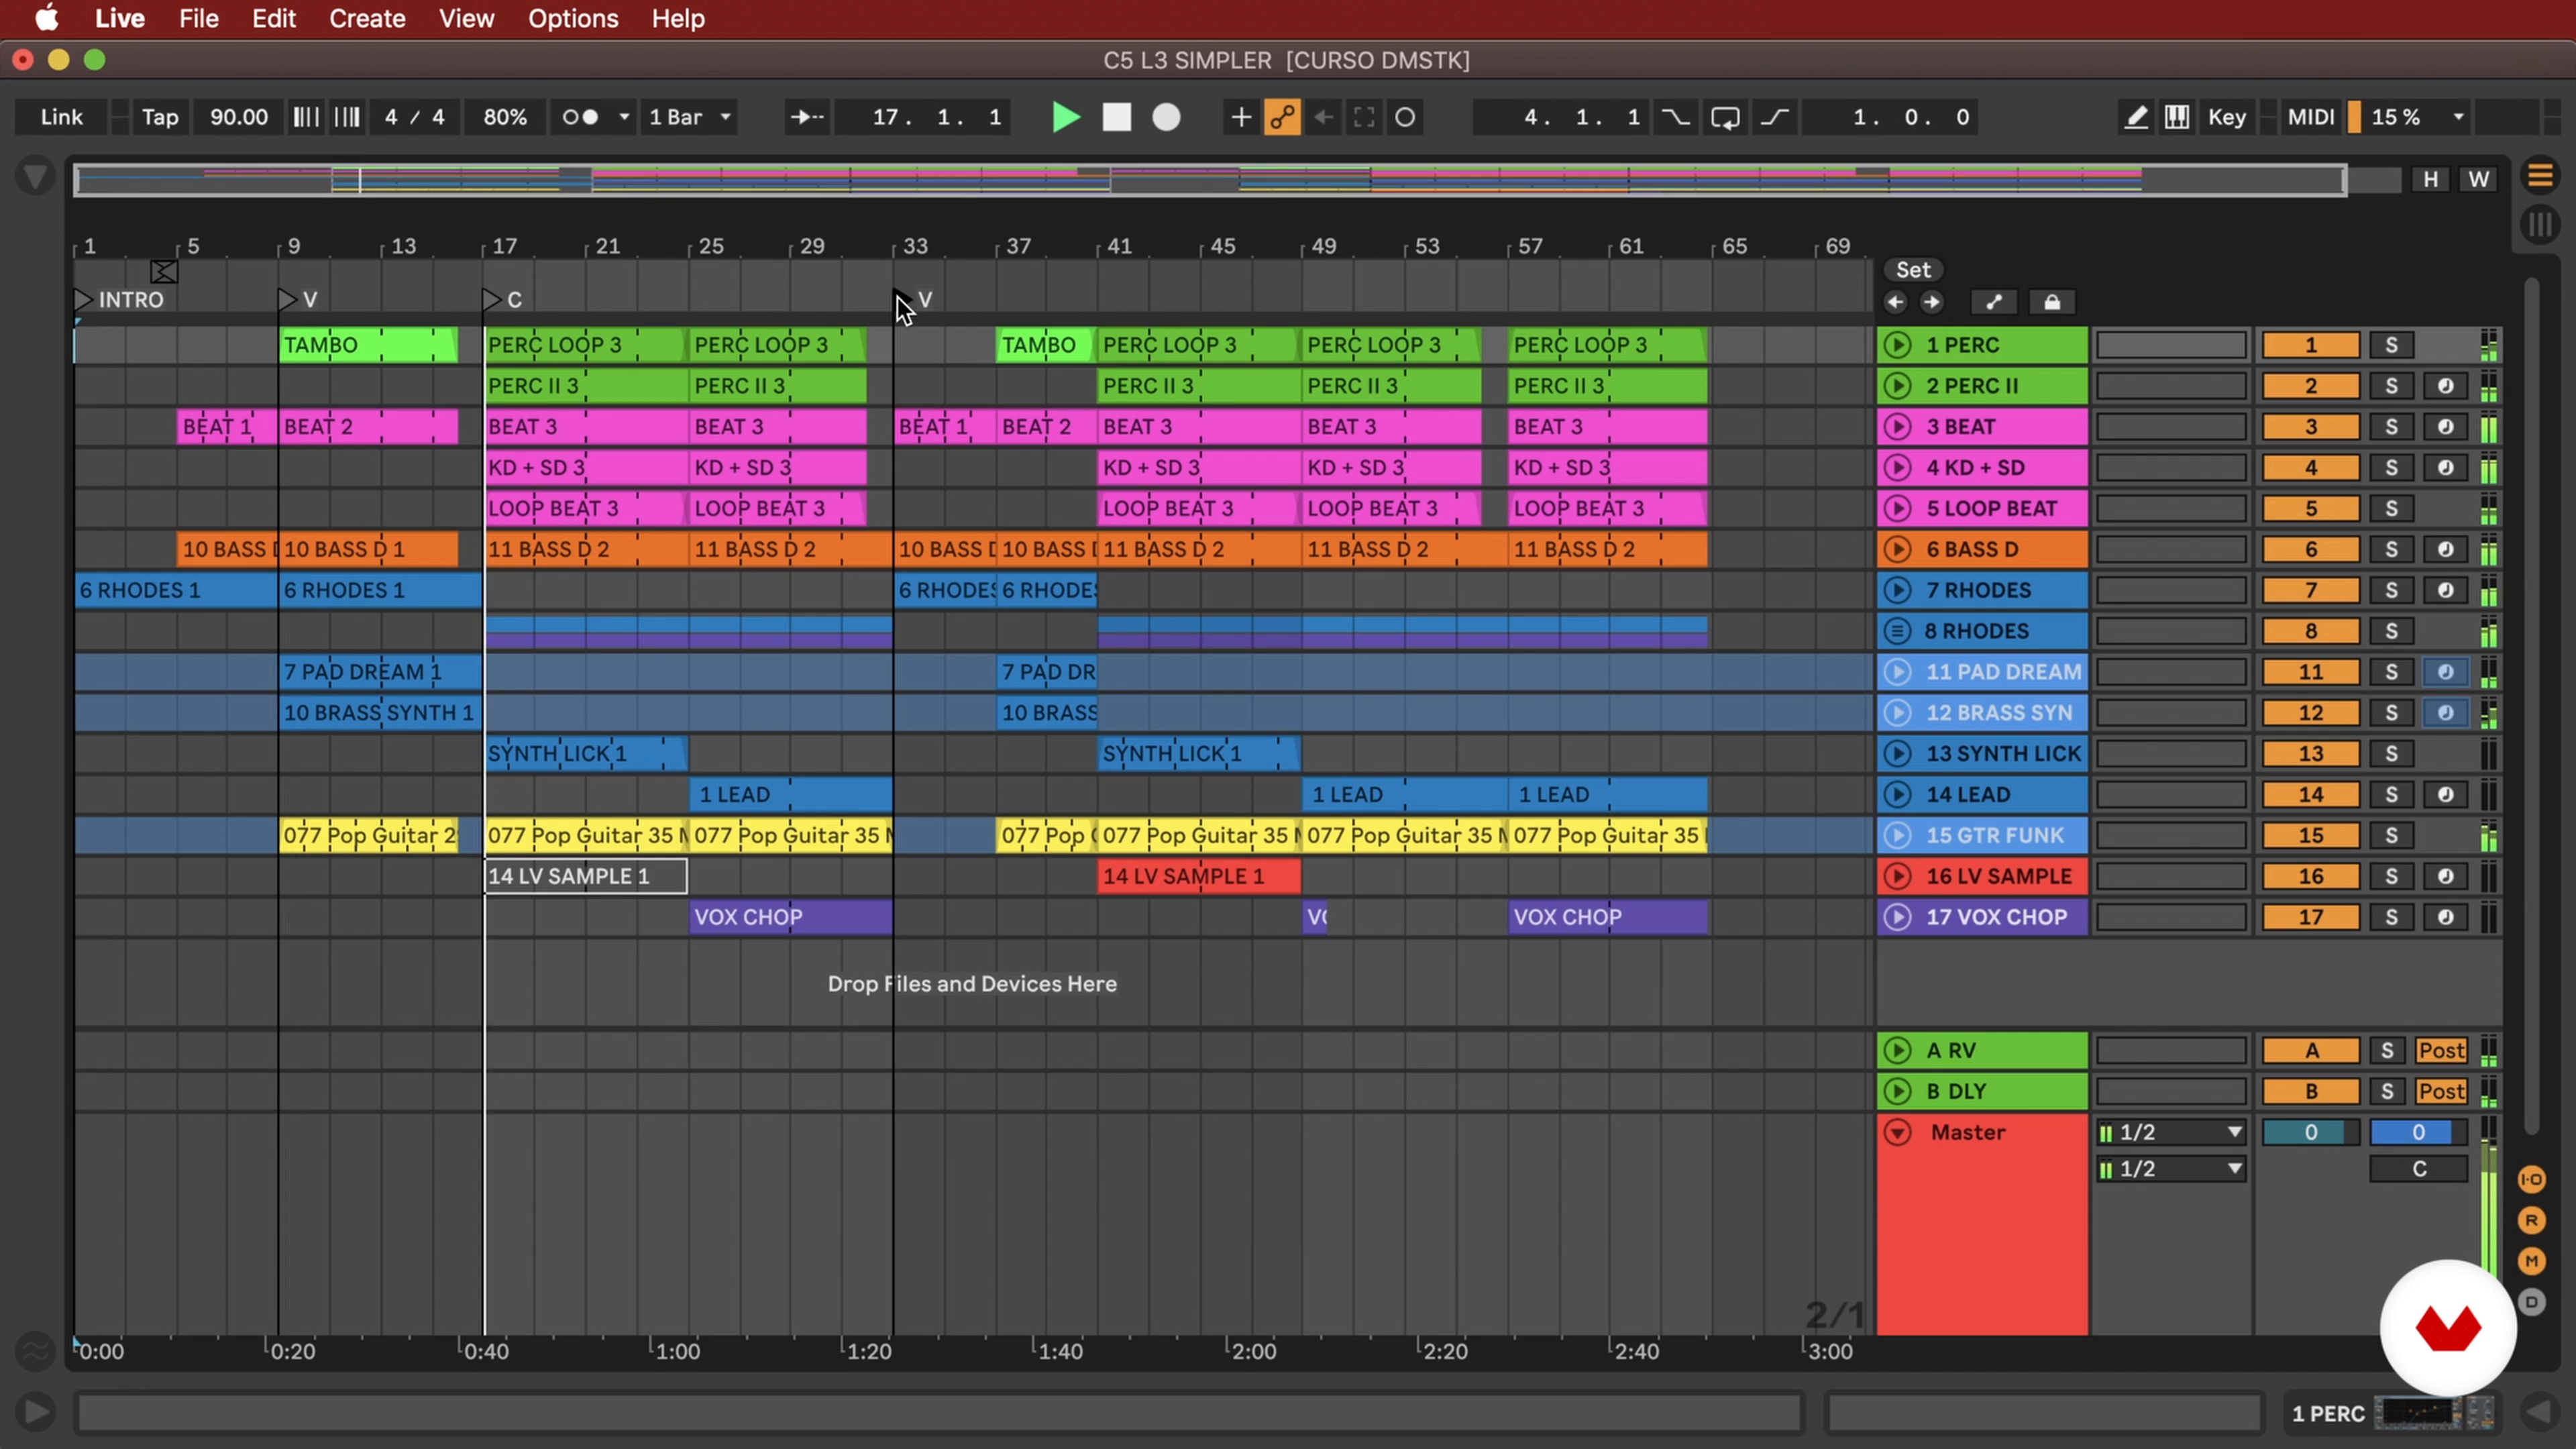This screenshot has height=1449, width=2576.
Task: Solo the 3 BEAT track
Action: point(2391,427)
